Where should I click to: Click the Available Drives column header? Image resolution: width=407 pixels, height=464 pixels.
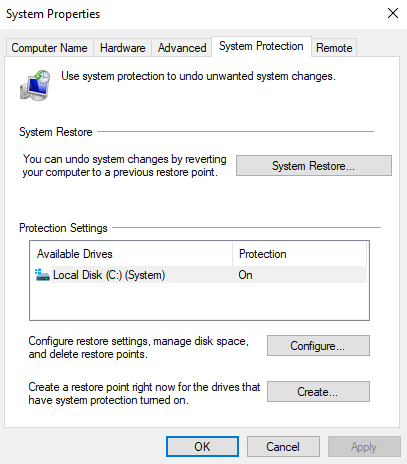point(131,254)
